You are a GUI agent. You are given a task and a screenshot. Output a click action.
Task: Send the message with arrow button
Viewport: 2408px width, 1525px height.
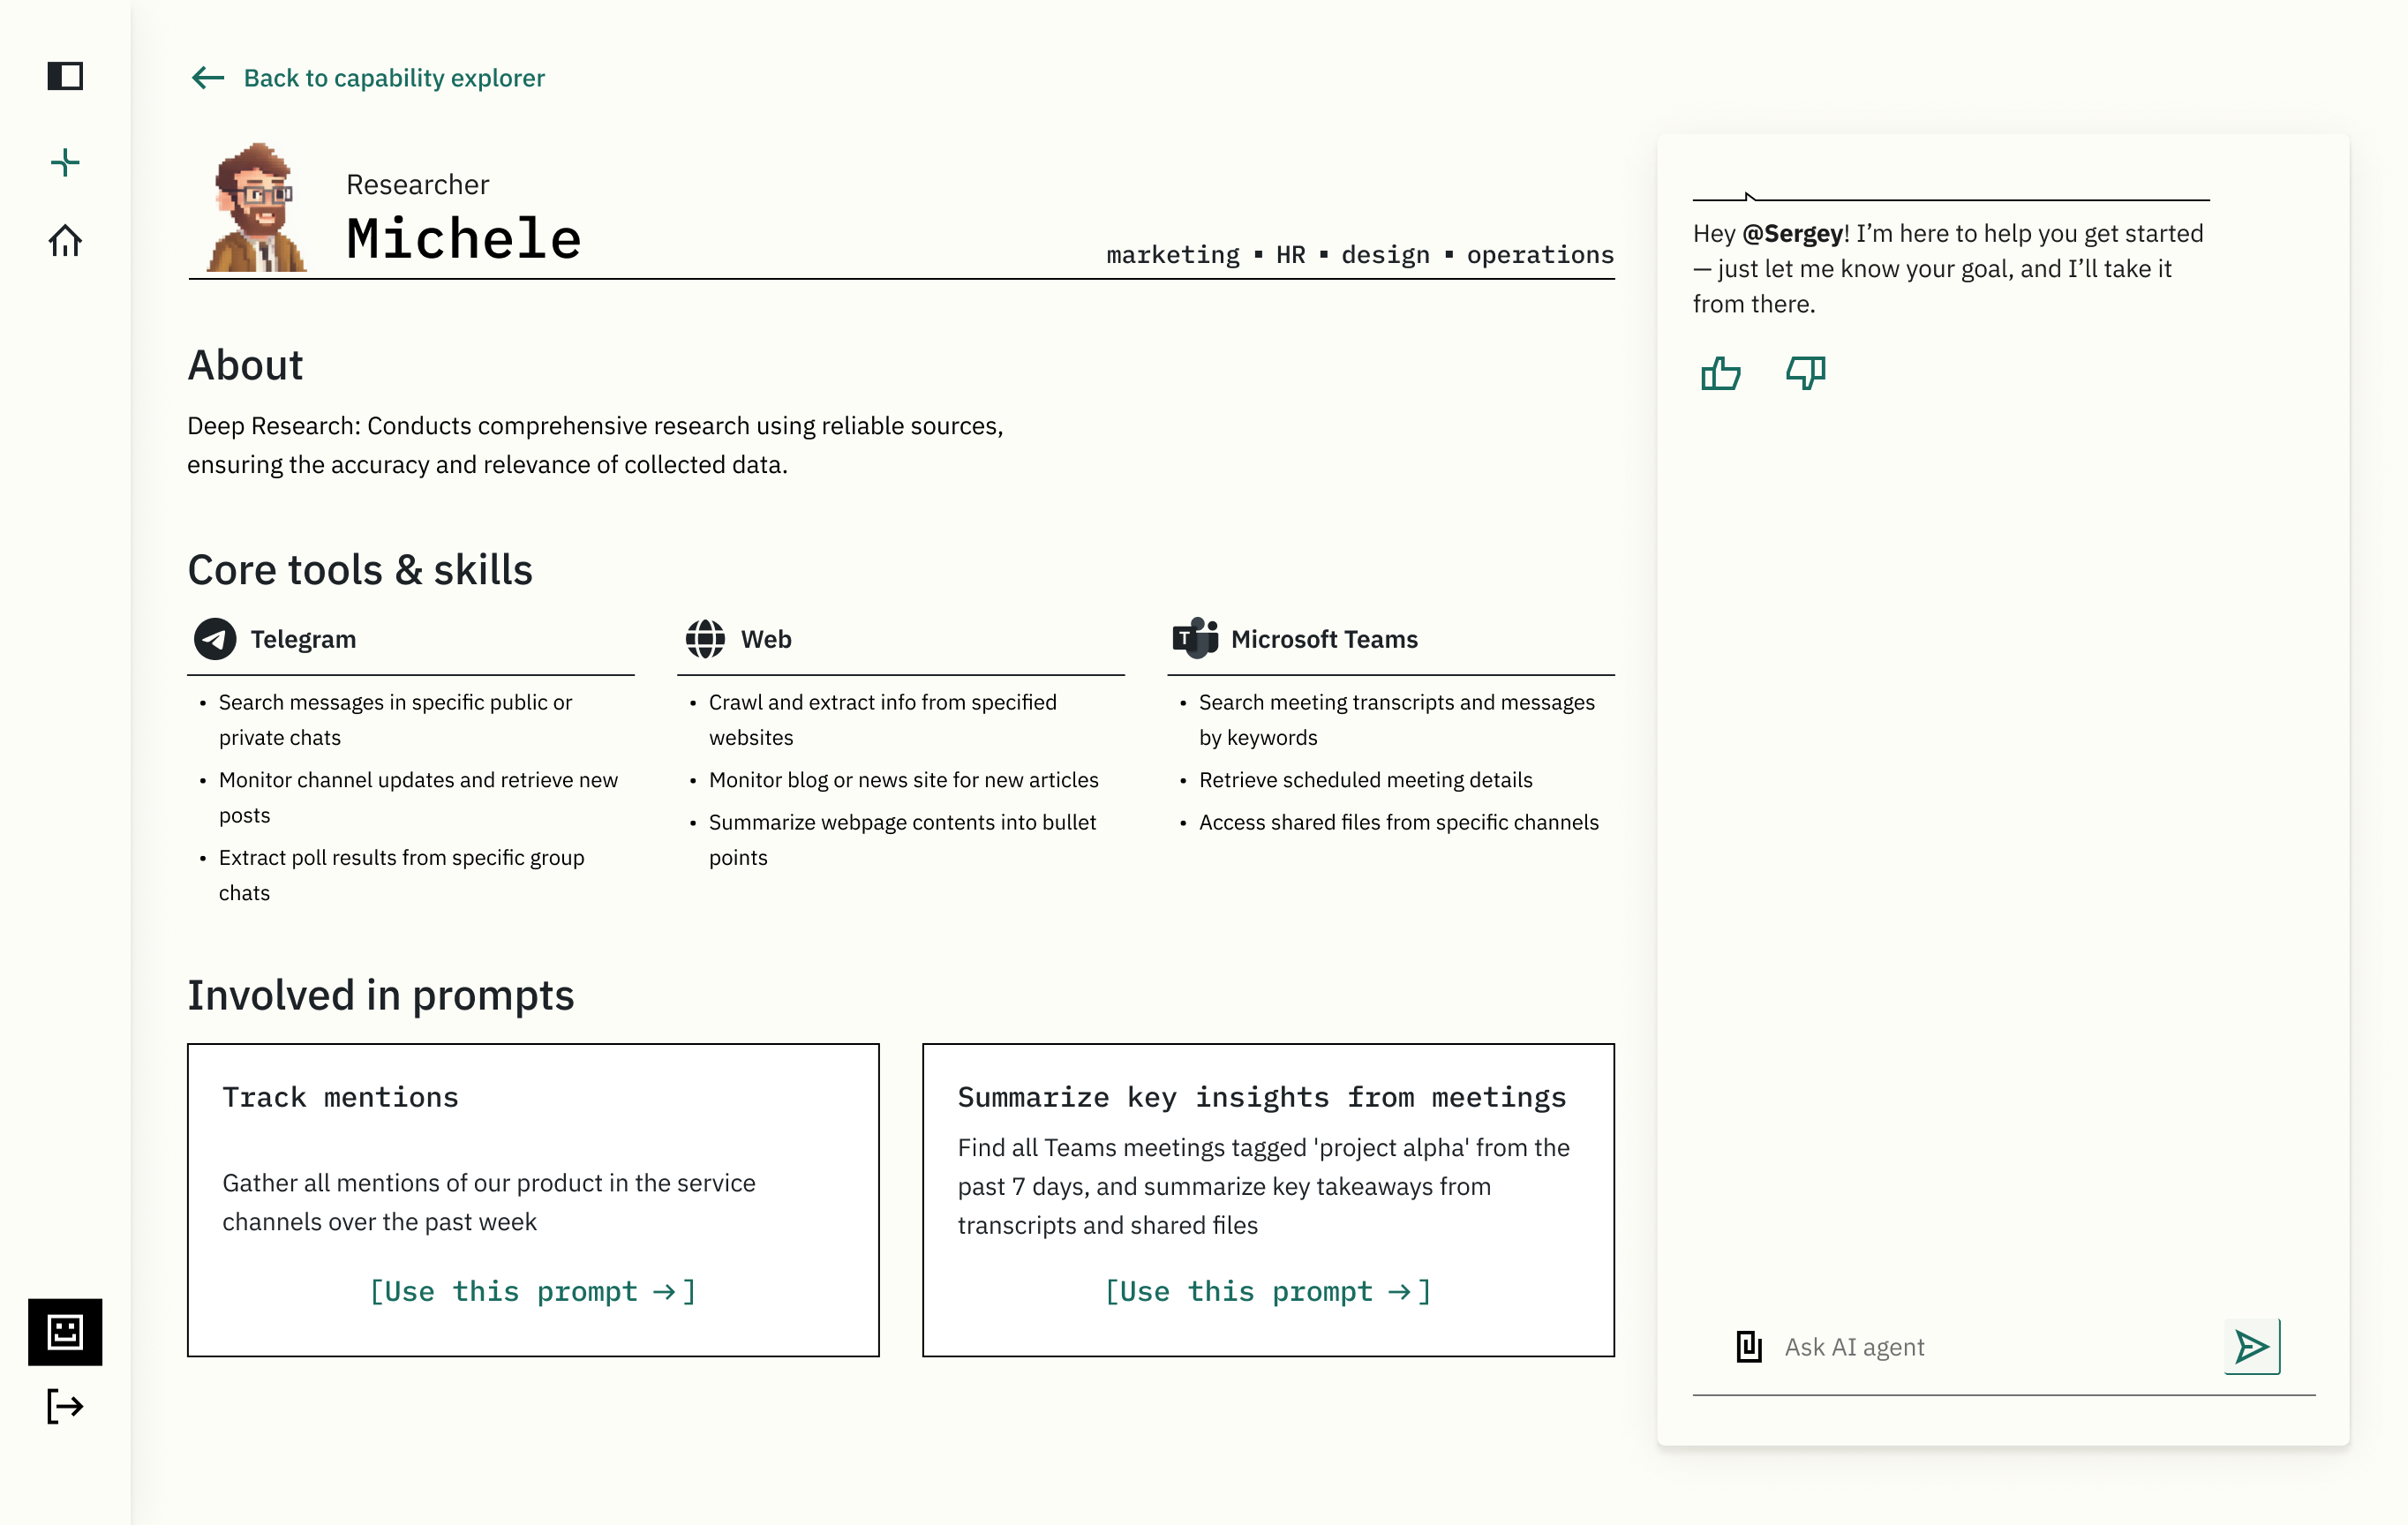click(2252, 1346)
